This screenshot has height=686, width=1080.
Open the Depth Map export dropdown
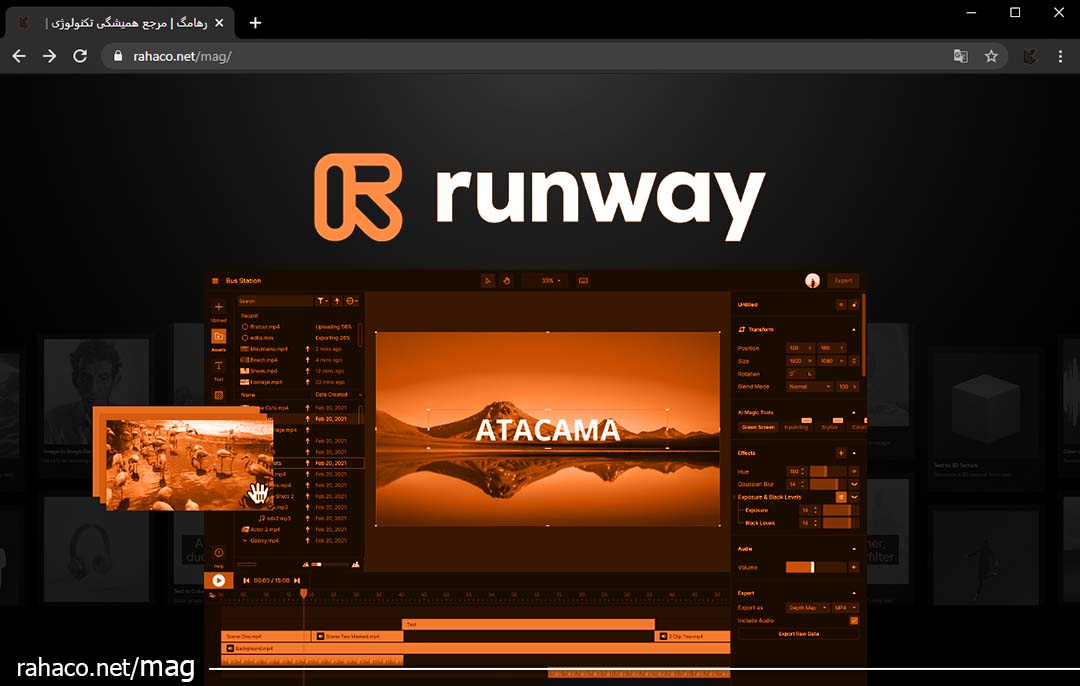(807, 607)
